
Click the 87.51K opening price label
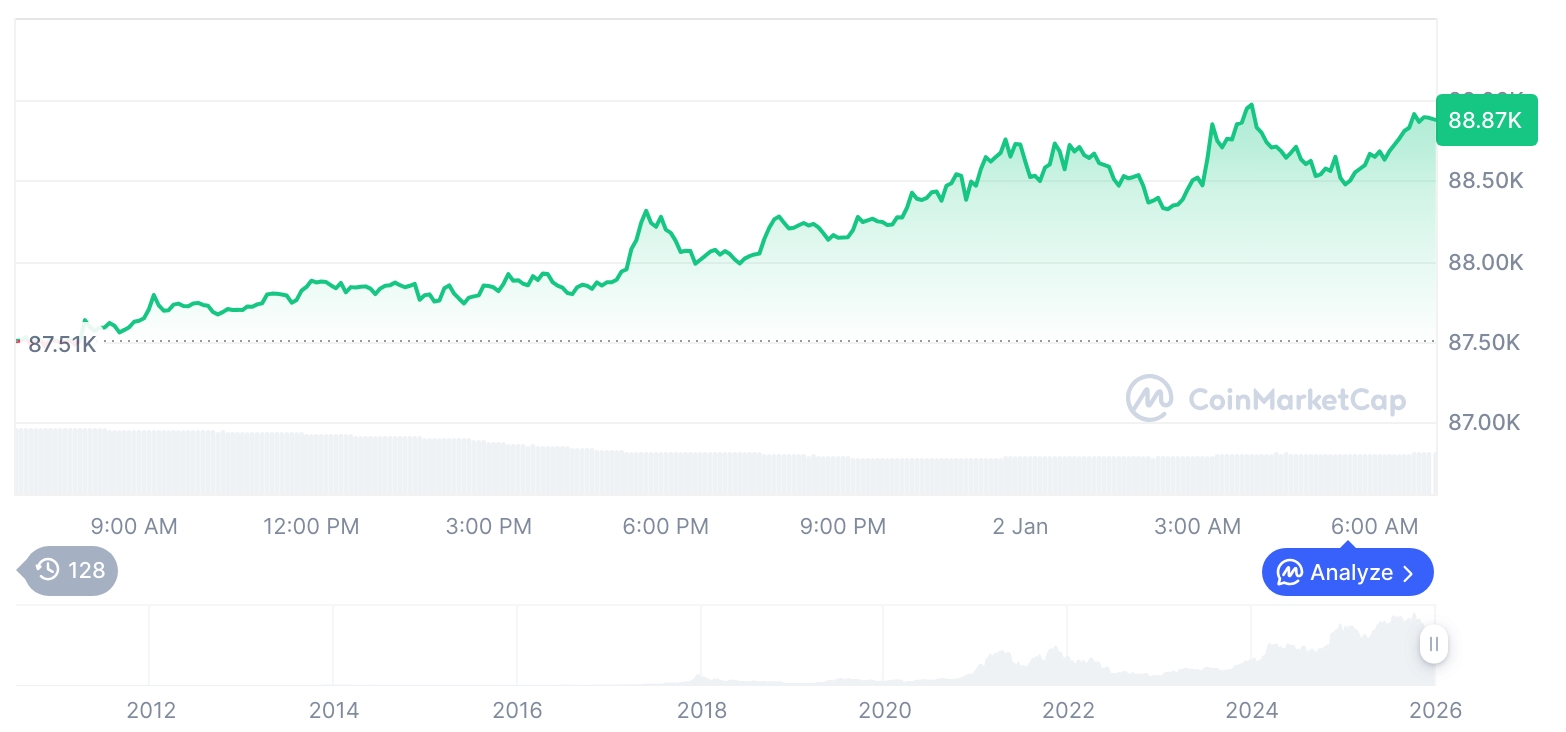click(x=61, y=344)
